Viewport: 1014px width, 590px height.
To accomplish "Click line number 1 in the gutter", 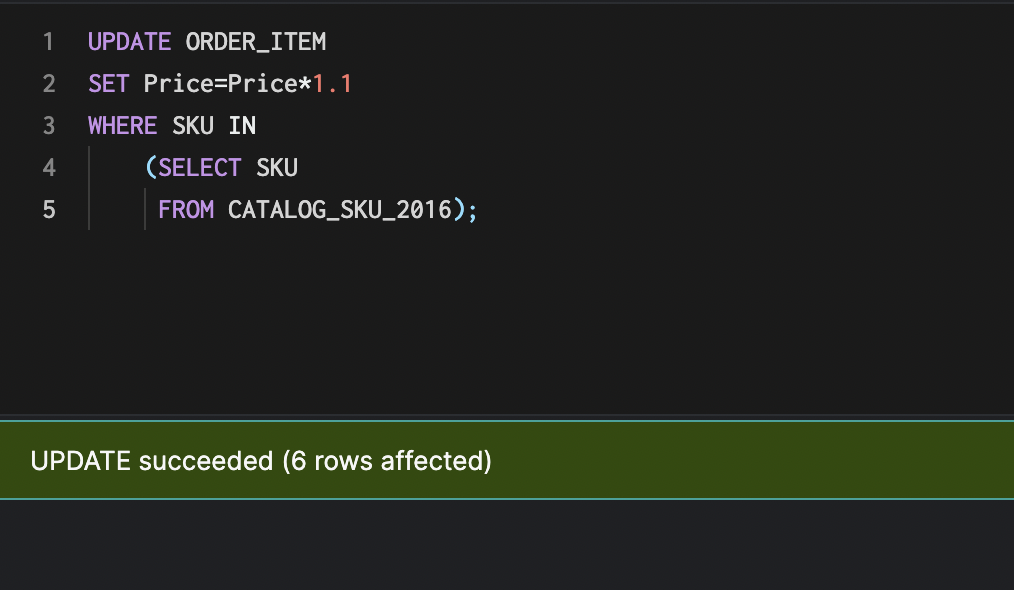I will click(48, 42).
